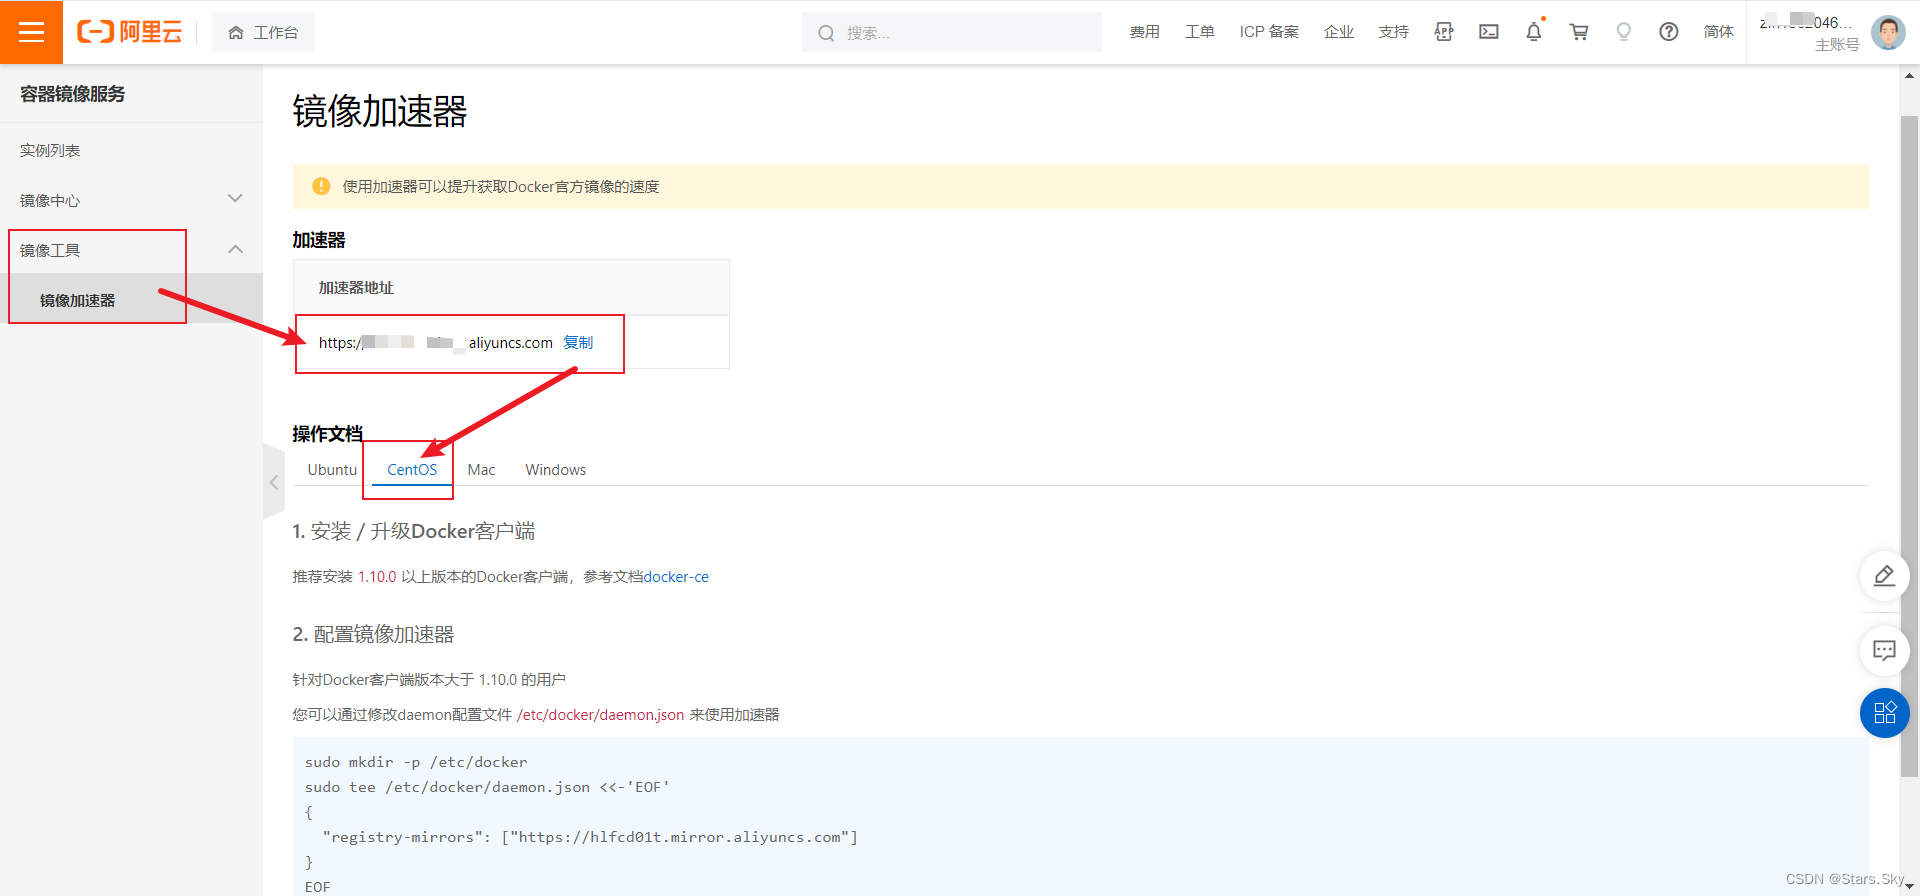The image size is (1920, 896).
Task: Switch to the CentOS tab
Action: click(x=412, y=470)
